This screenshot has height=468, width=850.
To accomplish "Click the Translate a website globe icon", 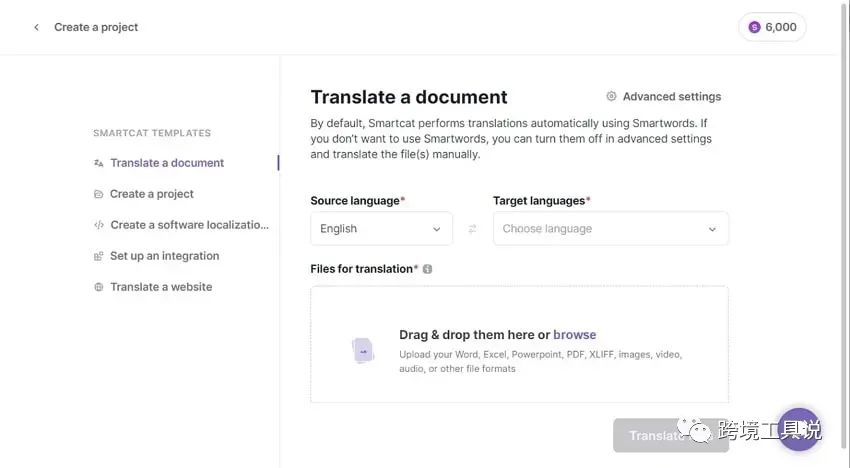I will 98,287.
